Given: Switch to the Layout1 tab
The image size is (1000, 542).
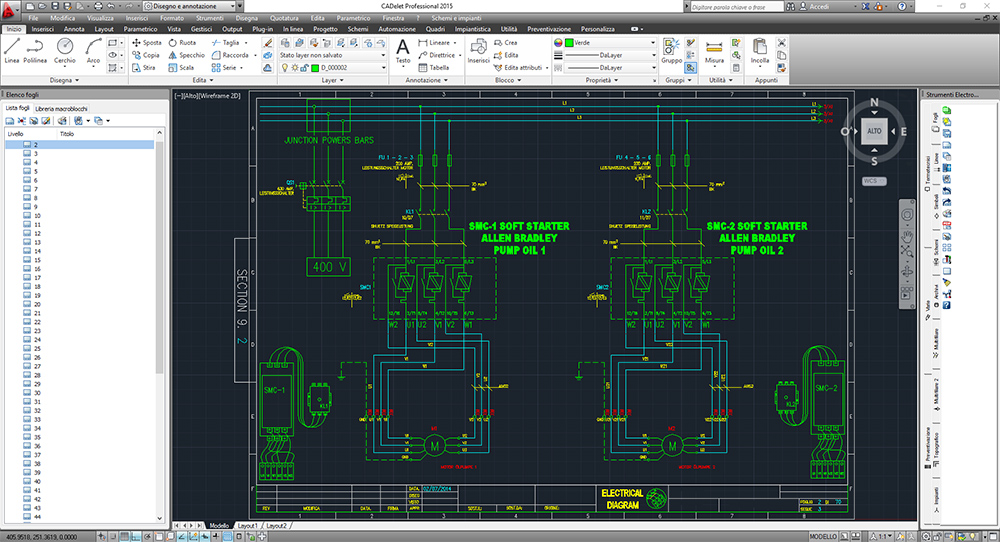Looking at the screenshot, I should click(247, 526).
